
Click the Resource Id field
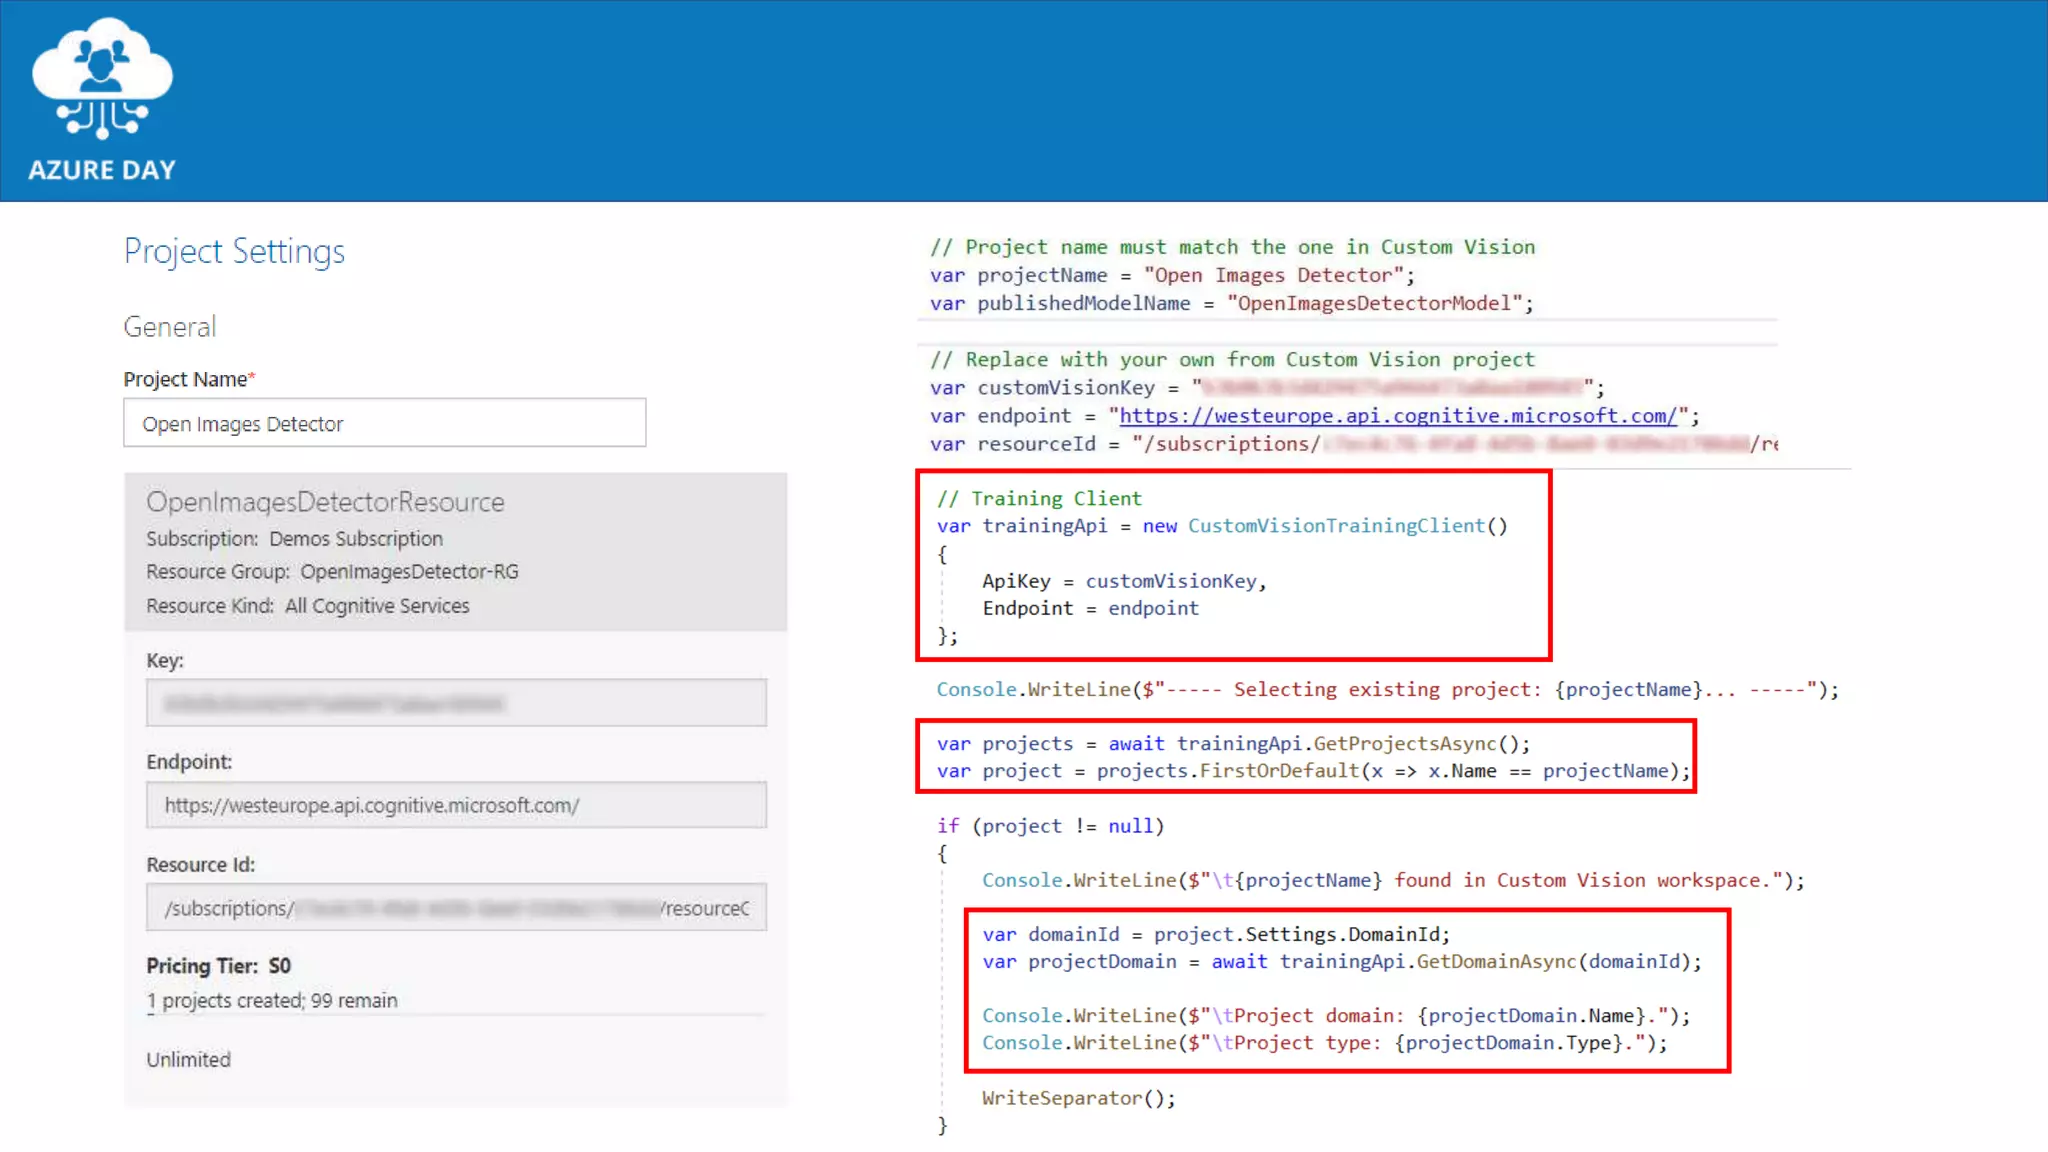point(456,908)
